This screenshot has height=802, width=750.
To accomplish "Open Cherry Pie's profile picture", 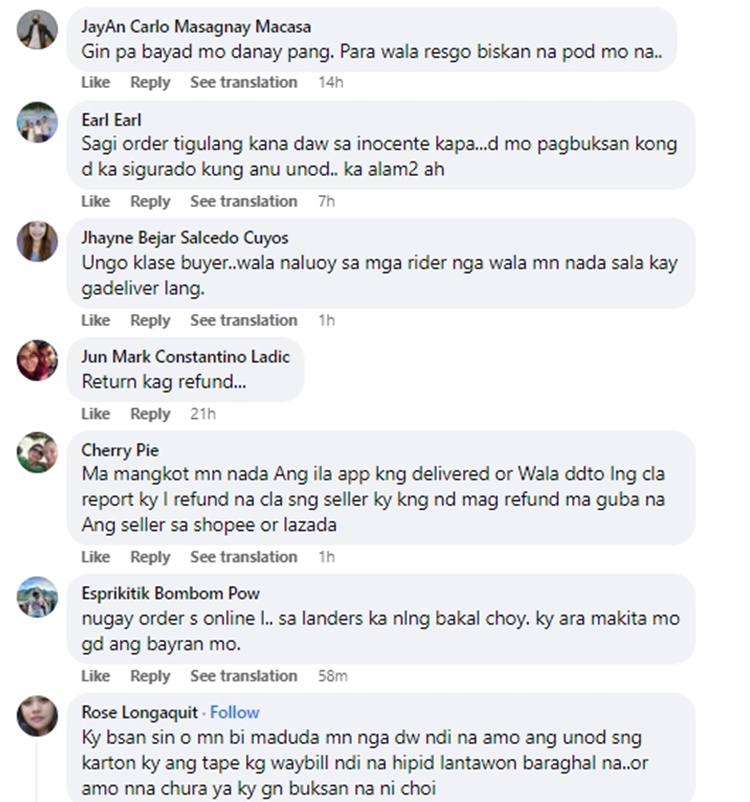I will 37,452.
